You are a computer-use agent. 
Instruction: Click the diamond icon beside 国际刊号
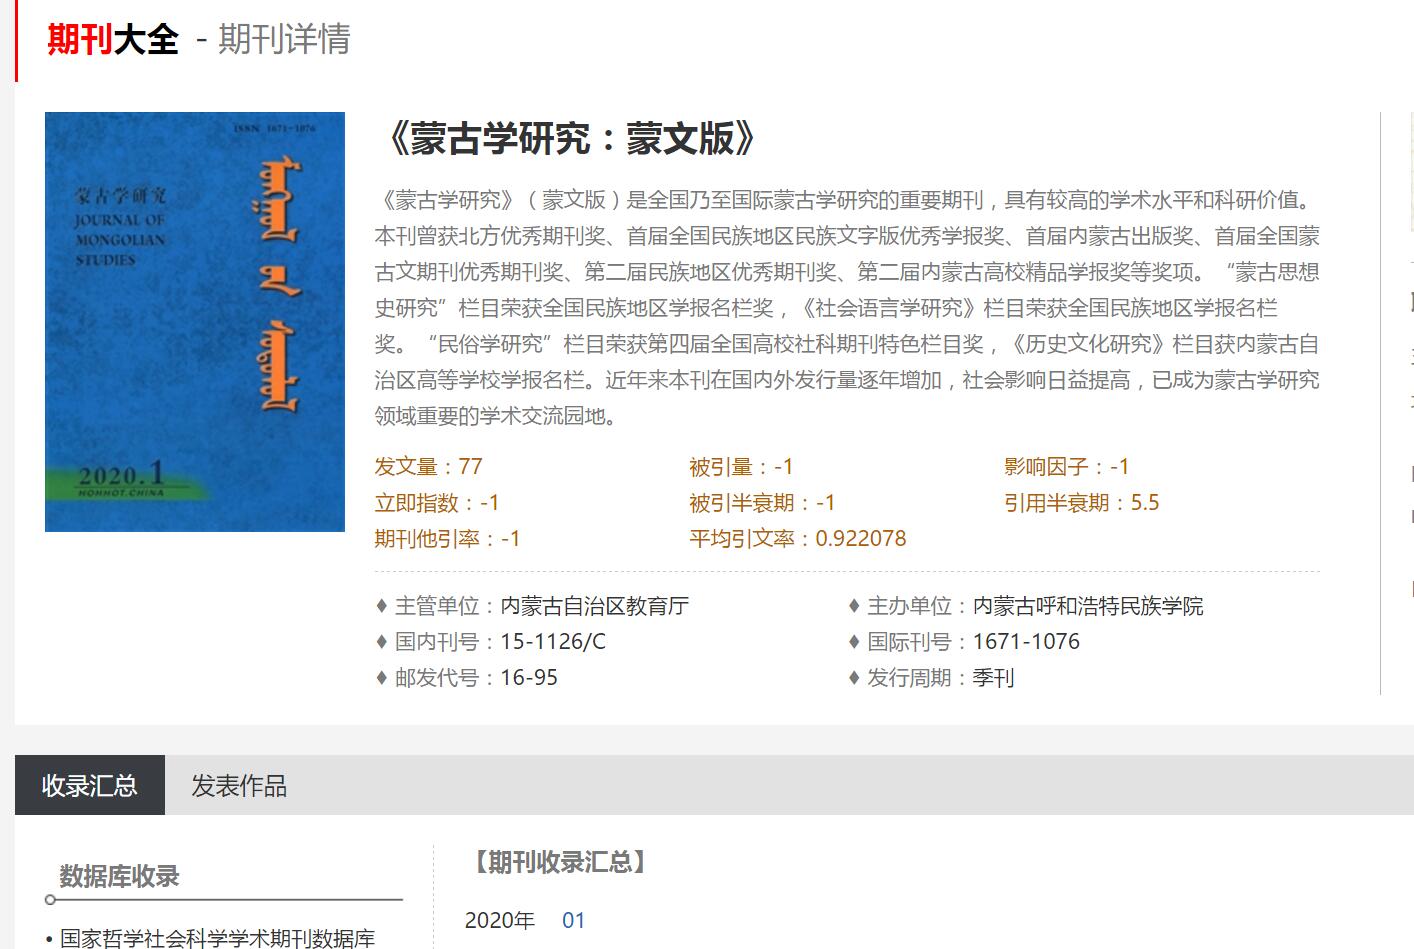853,642
